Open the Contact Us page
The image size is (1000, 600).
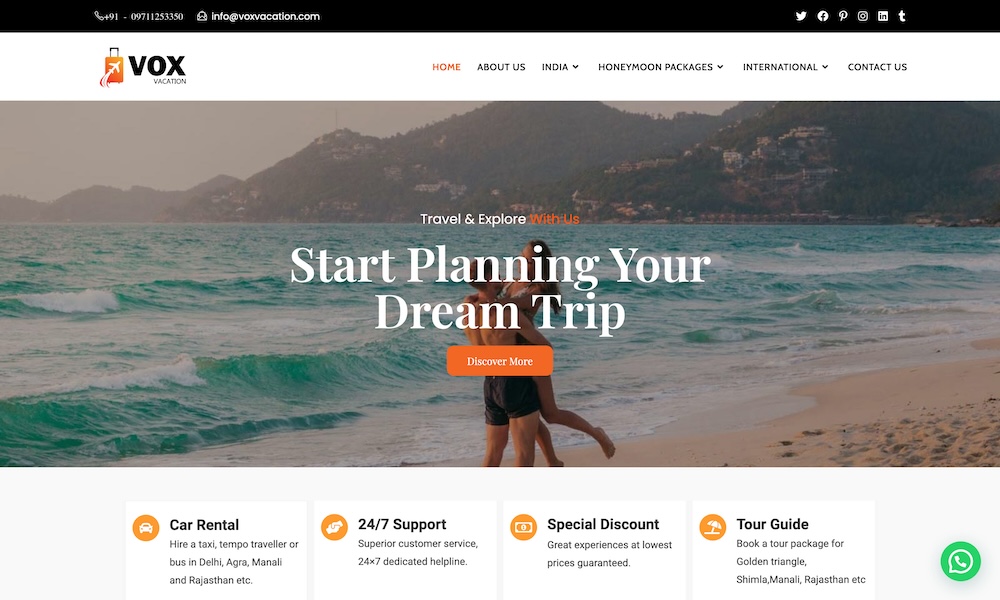pos(877,67)
